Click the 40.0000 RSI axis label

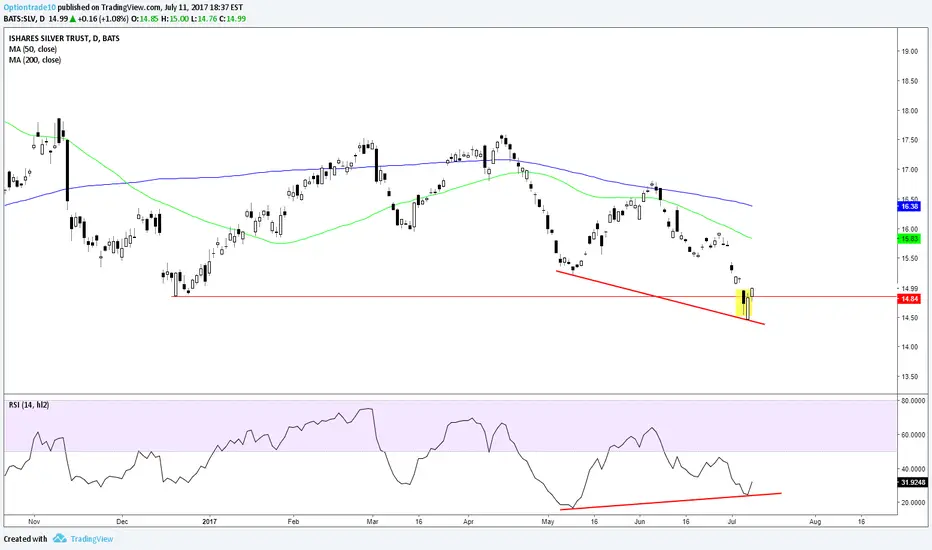pos(914,469)
